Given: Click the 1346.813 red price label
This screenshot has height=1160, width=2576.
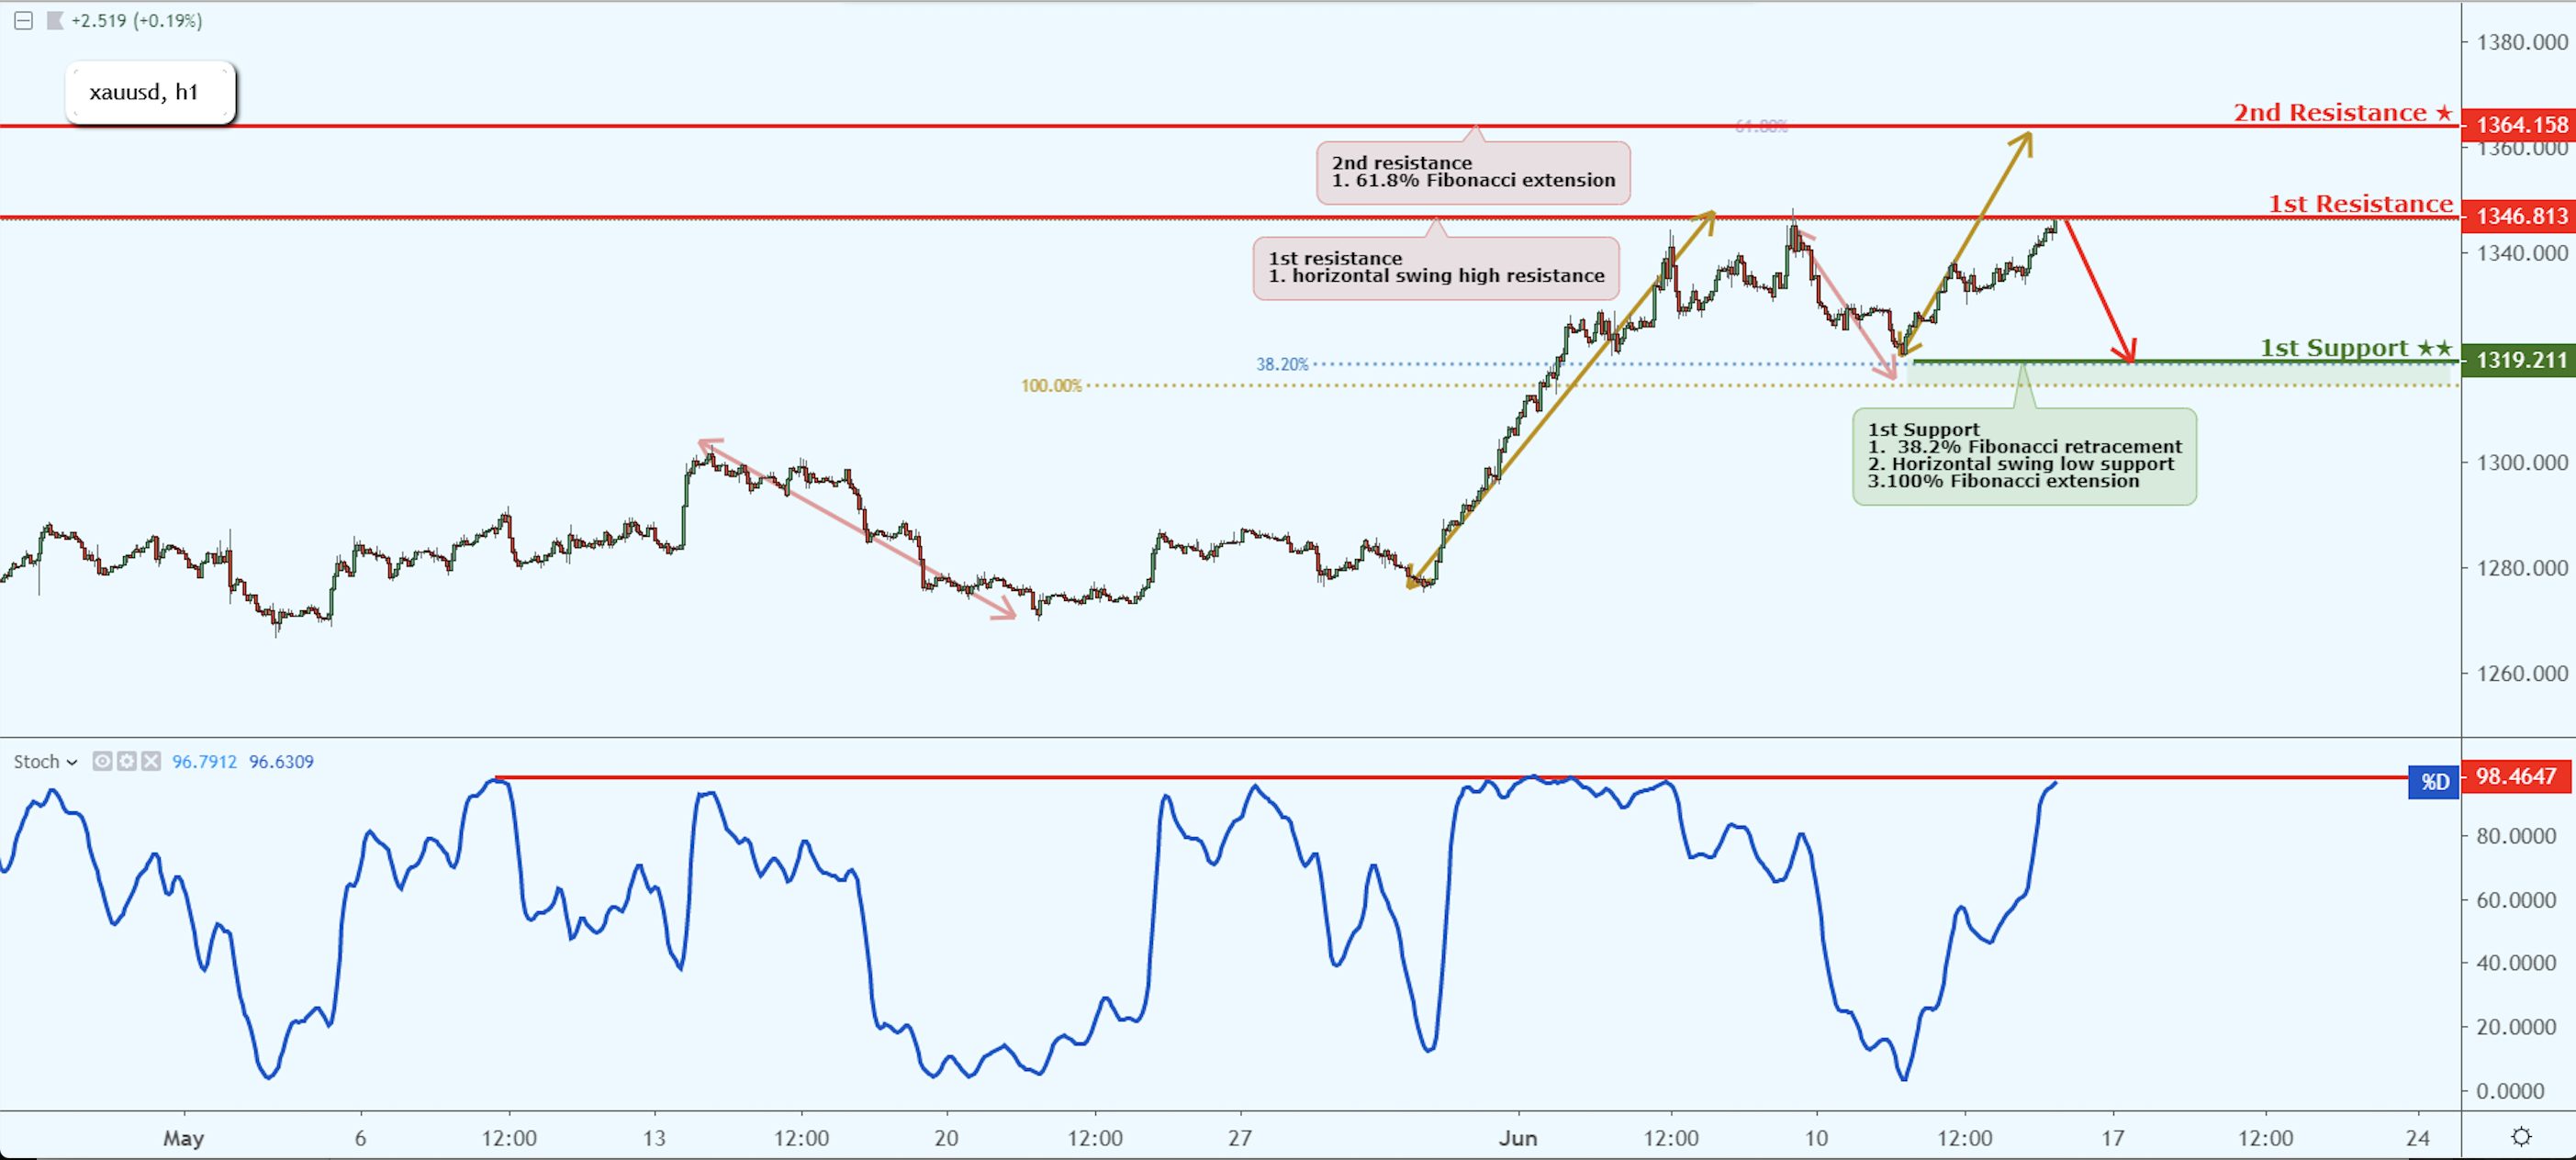Looking at the screenshot, I should tap(2518, 216).
